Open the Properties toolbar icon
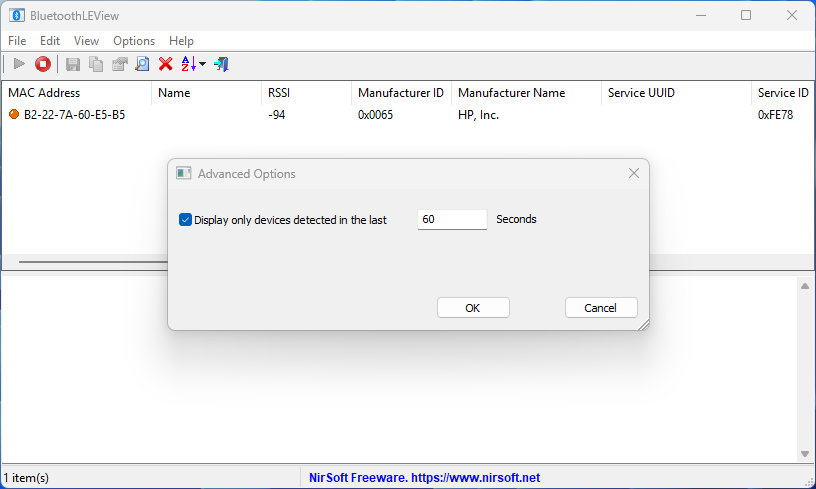This screenshot has height=489, width=816. [x=119, y=64]
